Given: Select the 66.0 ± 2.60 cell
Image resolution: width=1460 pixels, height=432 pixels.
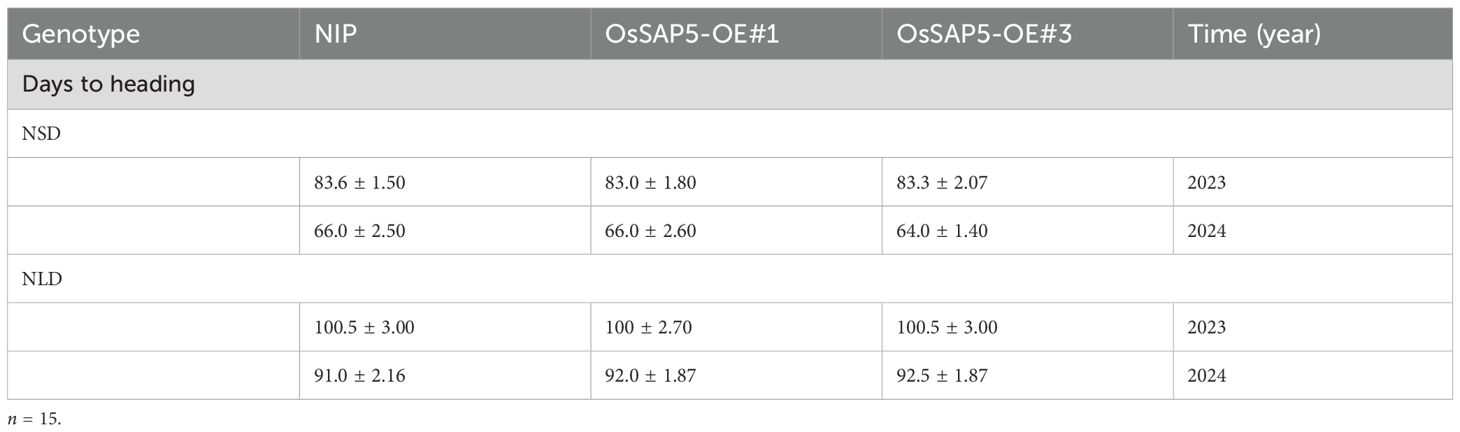Looking at the screenshot, I should (x=652, y=230).
